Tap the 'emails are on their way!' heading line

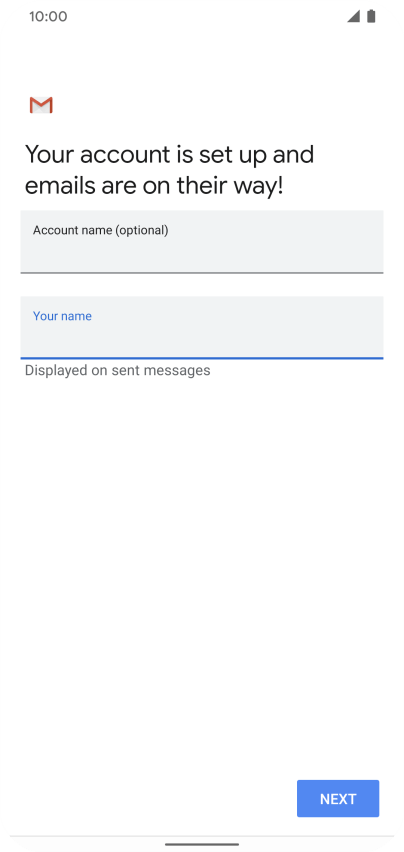click(x=154, y=186)
